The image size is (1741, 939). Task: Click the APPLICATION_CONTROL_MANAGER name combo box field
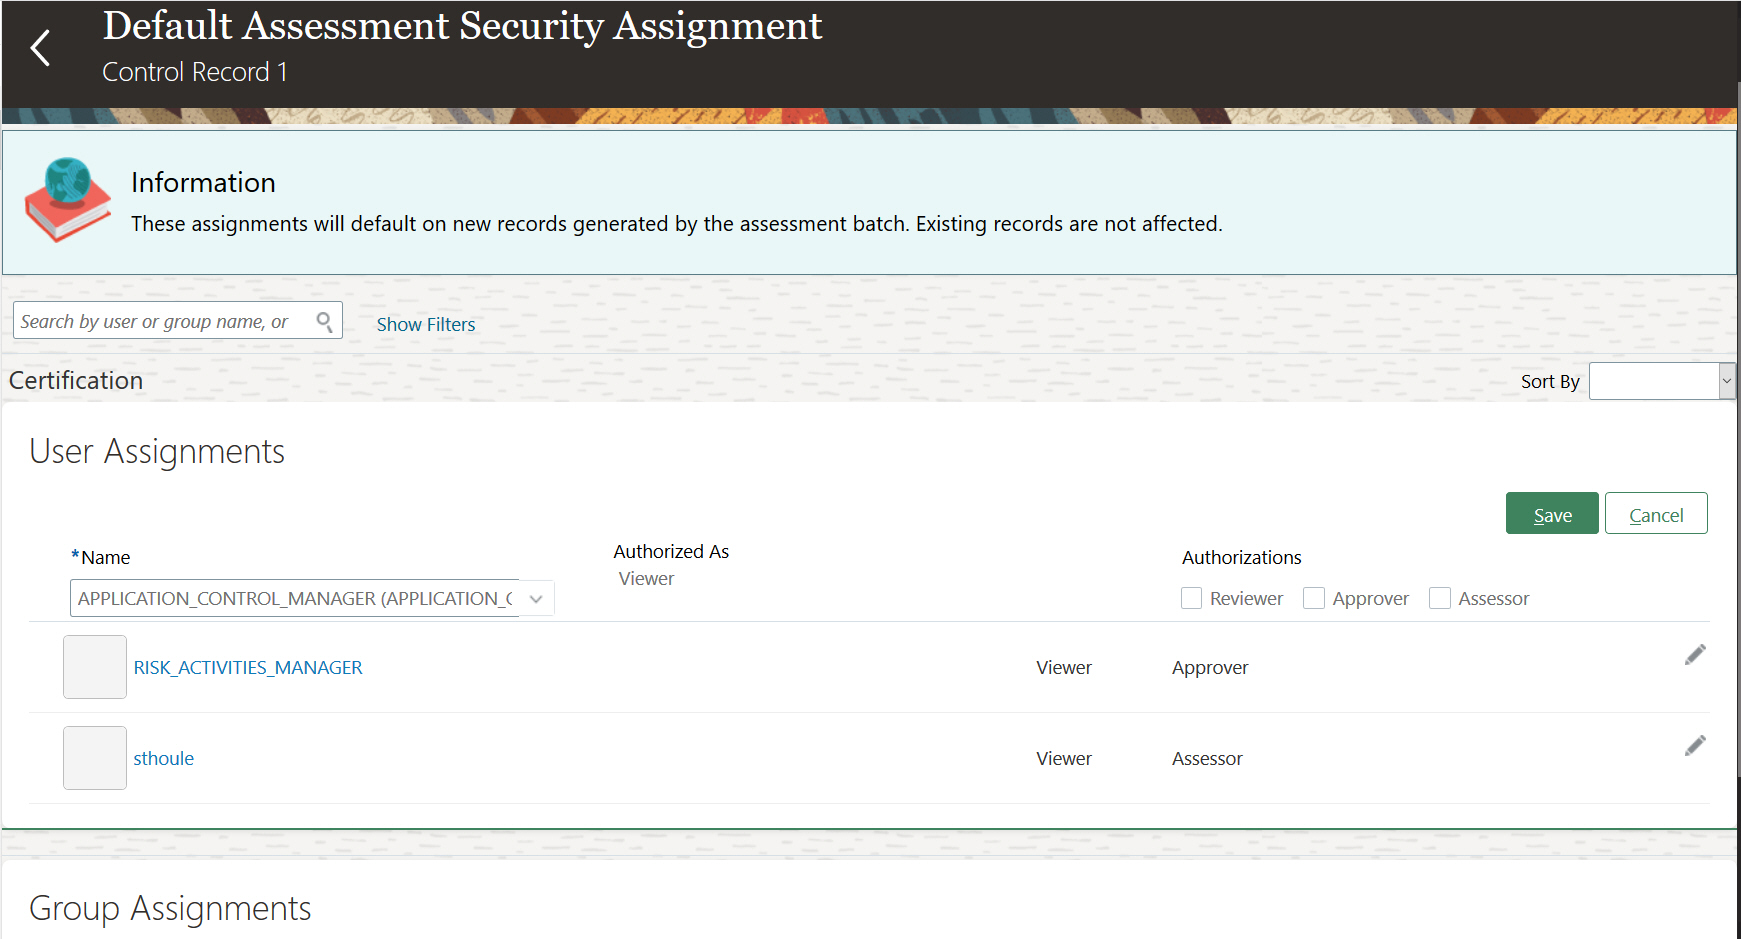click(295, 599)
